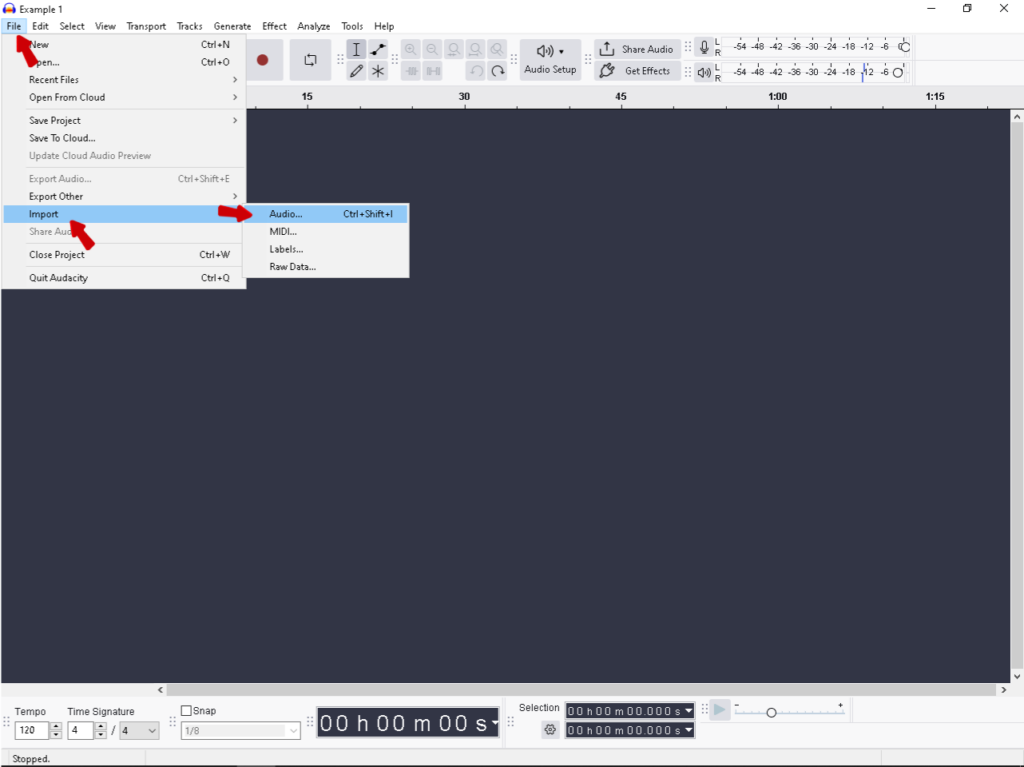
Task: Click the playback speed slider handle
Action: (771, 712)
